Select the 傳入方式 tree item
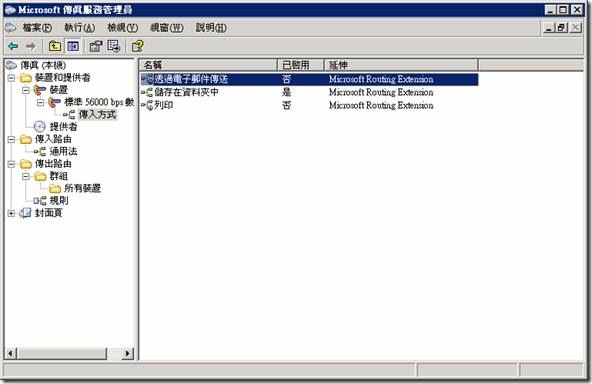Screen dimensions: 592x384 [97, 114]
